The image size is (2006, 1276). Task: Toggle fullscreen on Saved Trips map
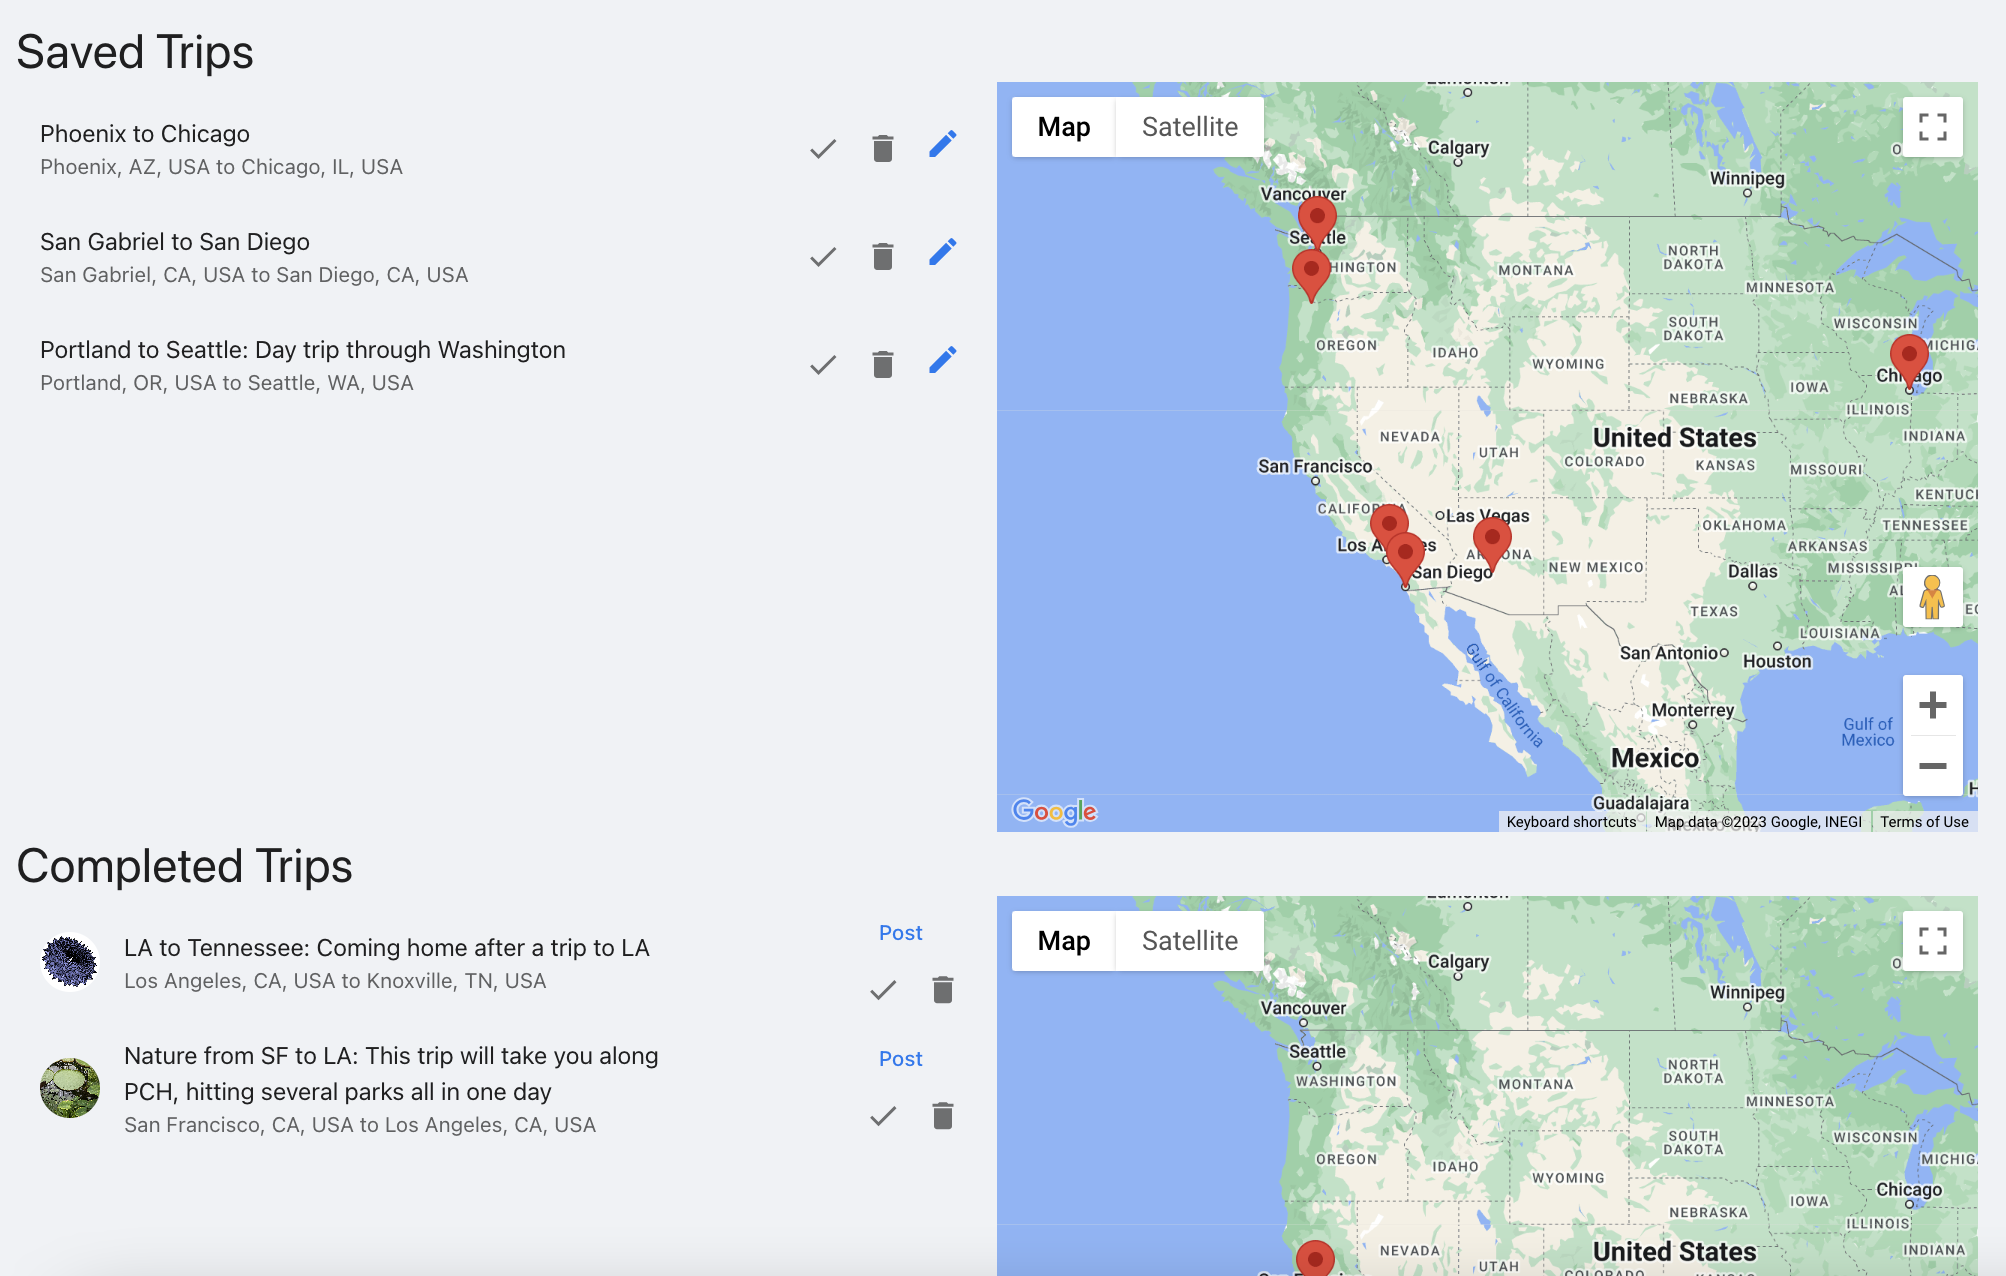click(1932, 127)
